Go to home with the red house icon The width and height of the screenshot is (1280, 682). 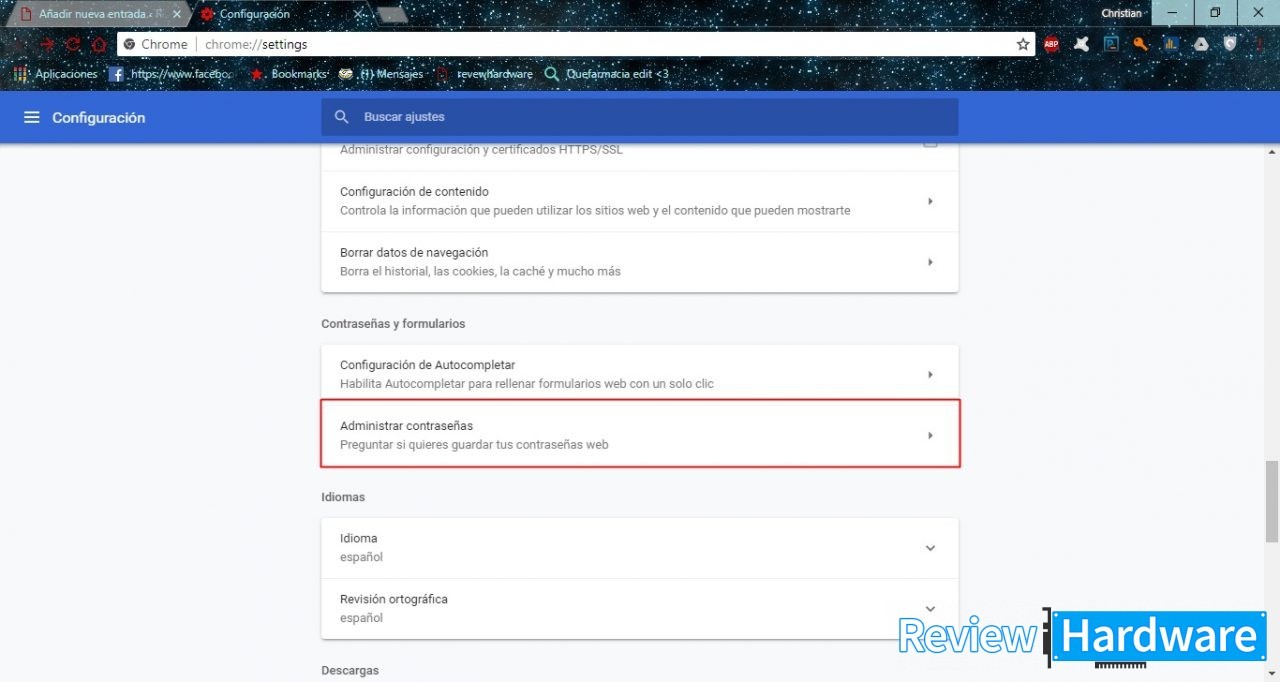pyautogui.click(x=98, y=44)
